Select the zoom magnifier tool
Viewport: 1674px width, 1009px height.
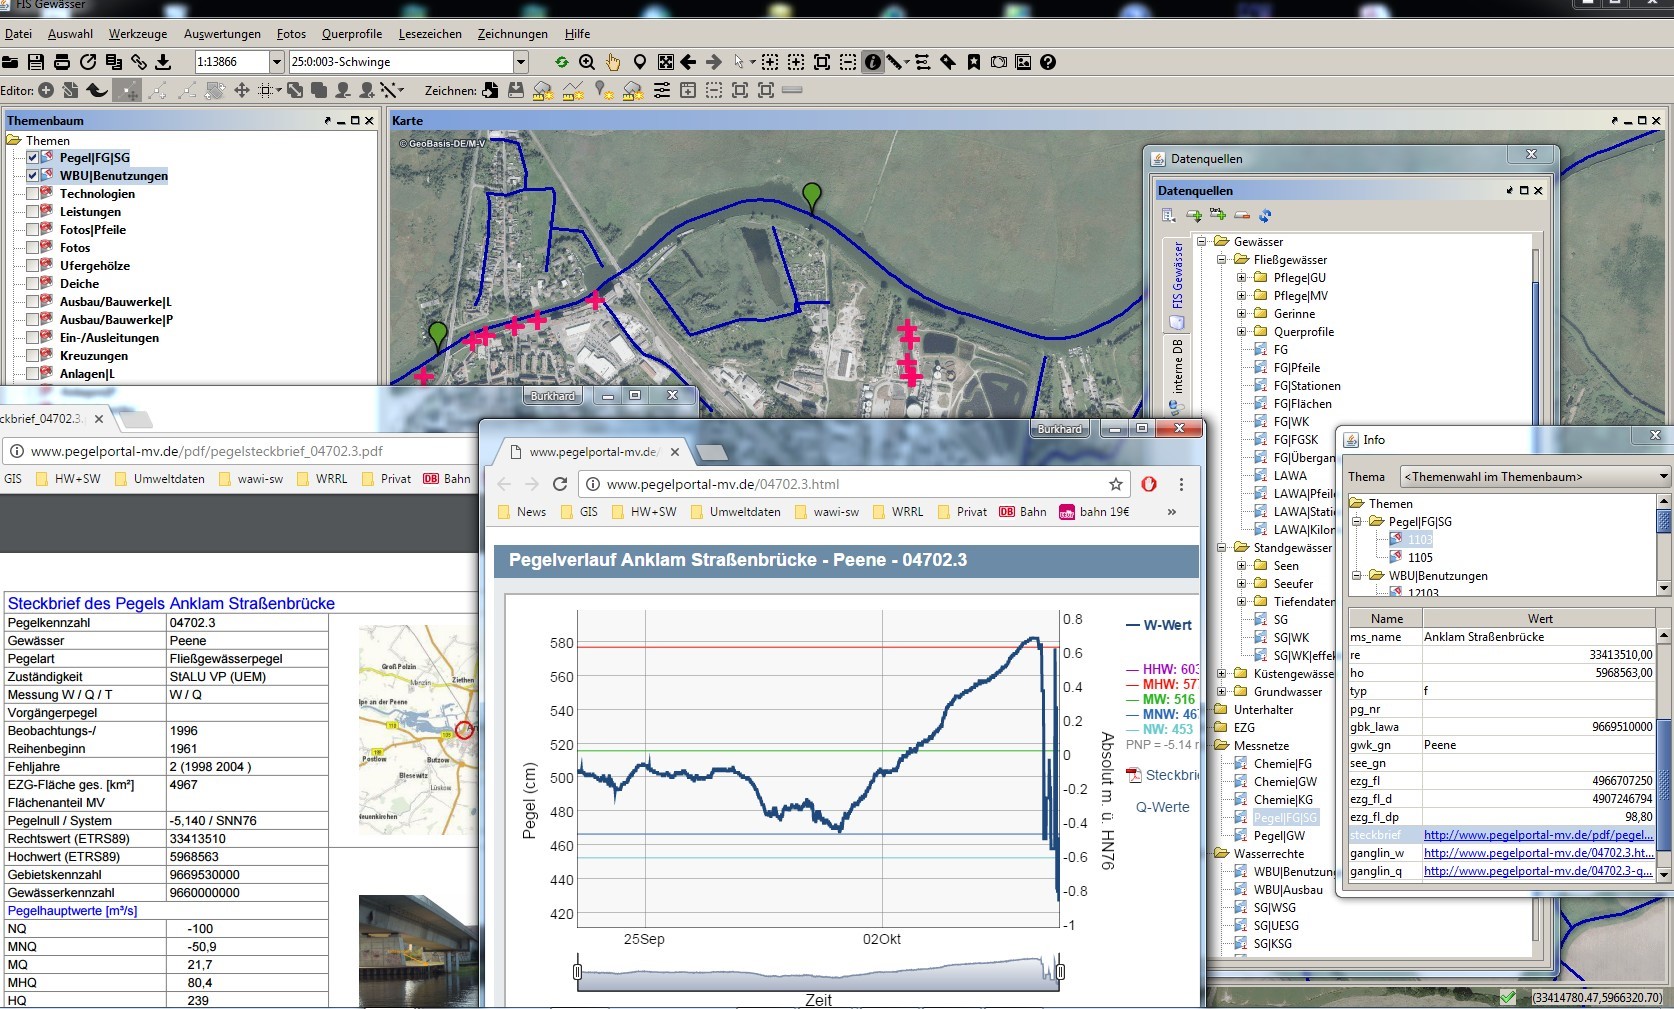point(587,62)
